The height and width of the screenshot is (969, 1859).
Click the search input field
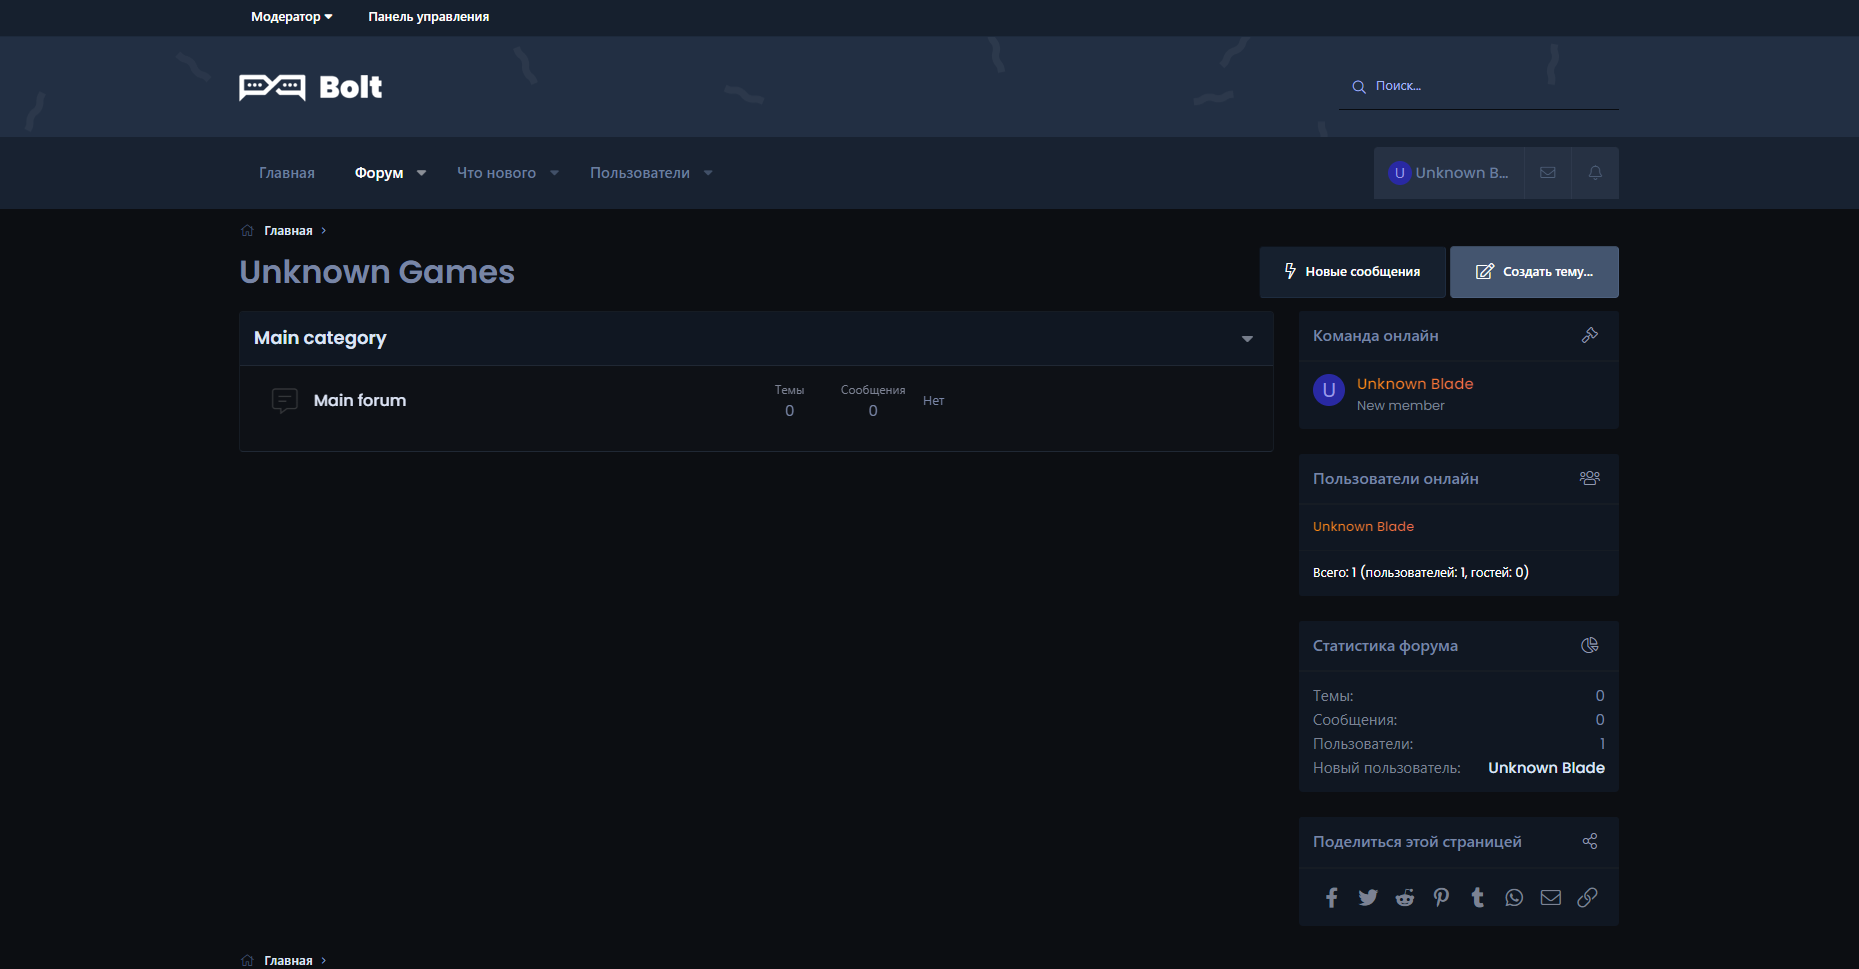click(1490, 86)
